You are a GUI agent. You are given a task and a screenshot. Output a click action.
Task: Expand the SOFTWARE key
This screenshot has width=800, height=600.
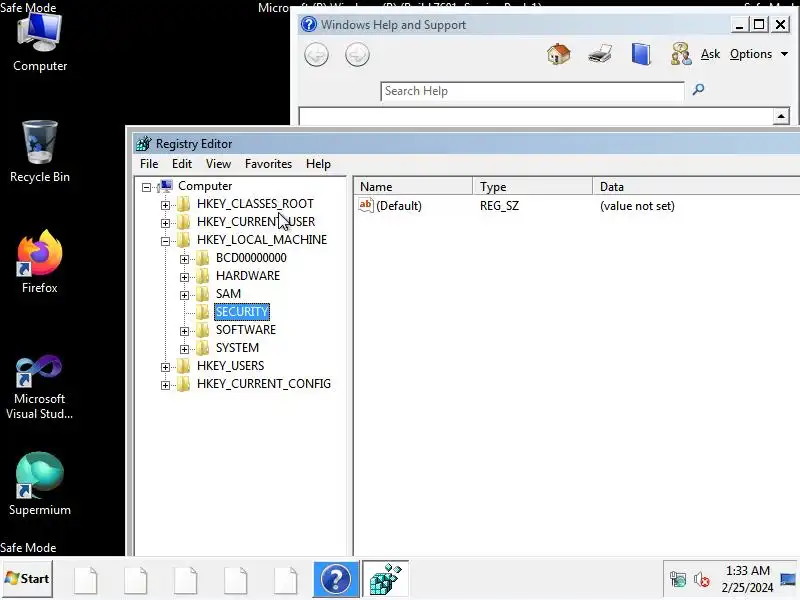tap(184, 331)
